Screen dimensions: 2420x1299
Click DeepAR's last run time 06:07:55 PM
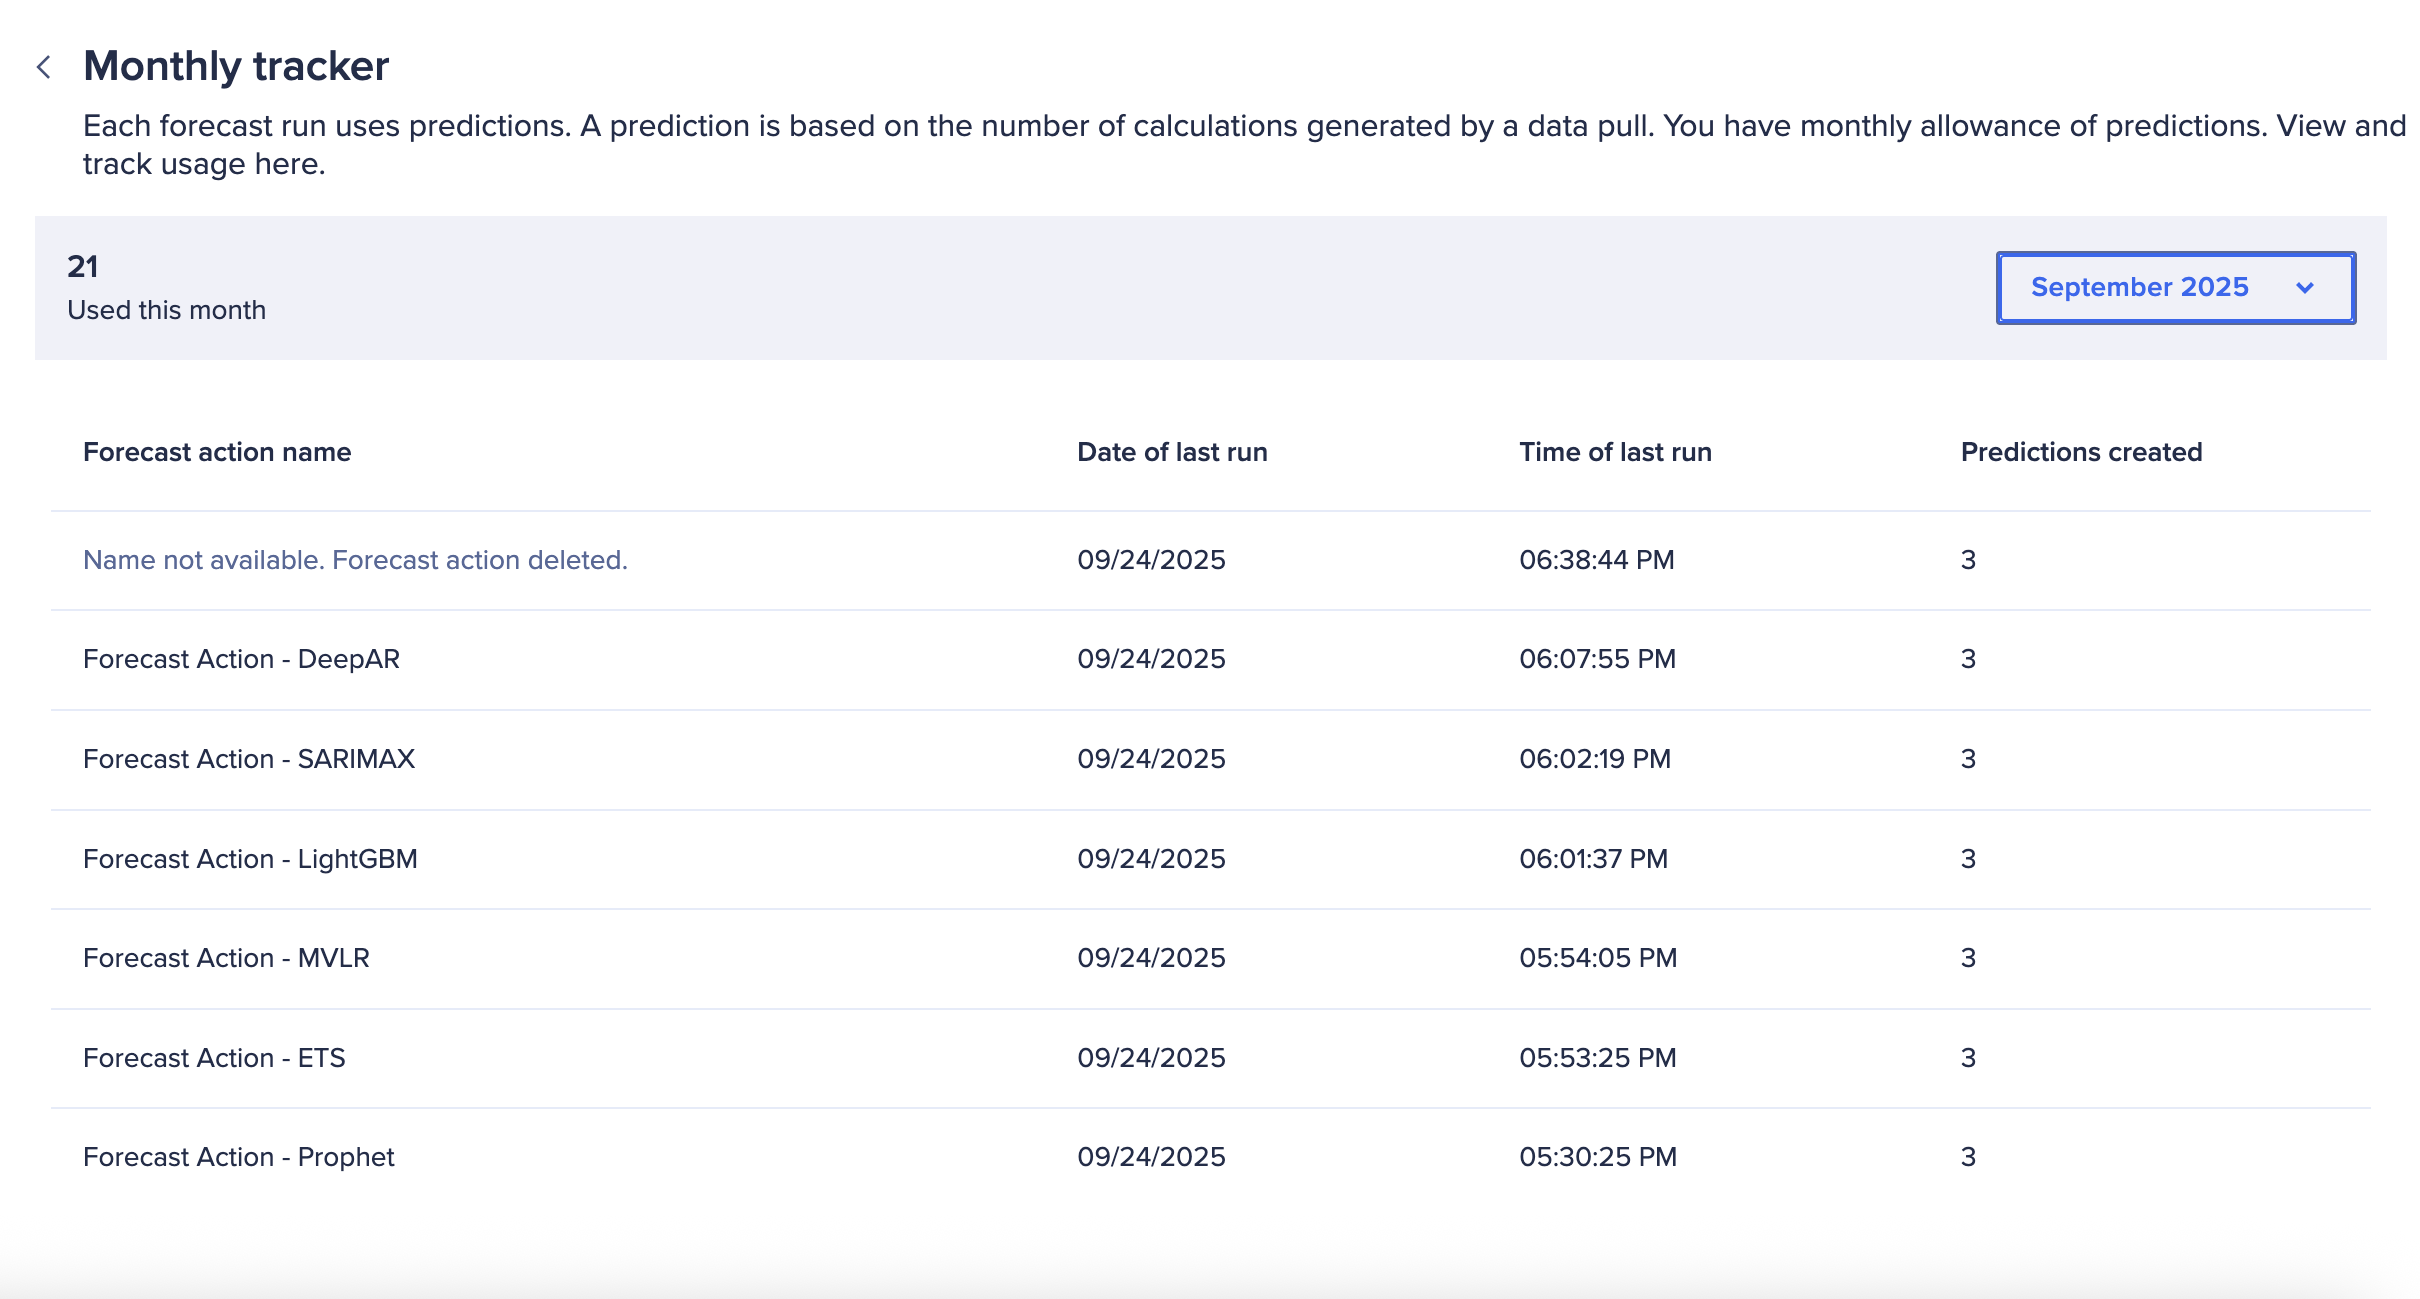[1596, 659]
